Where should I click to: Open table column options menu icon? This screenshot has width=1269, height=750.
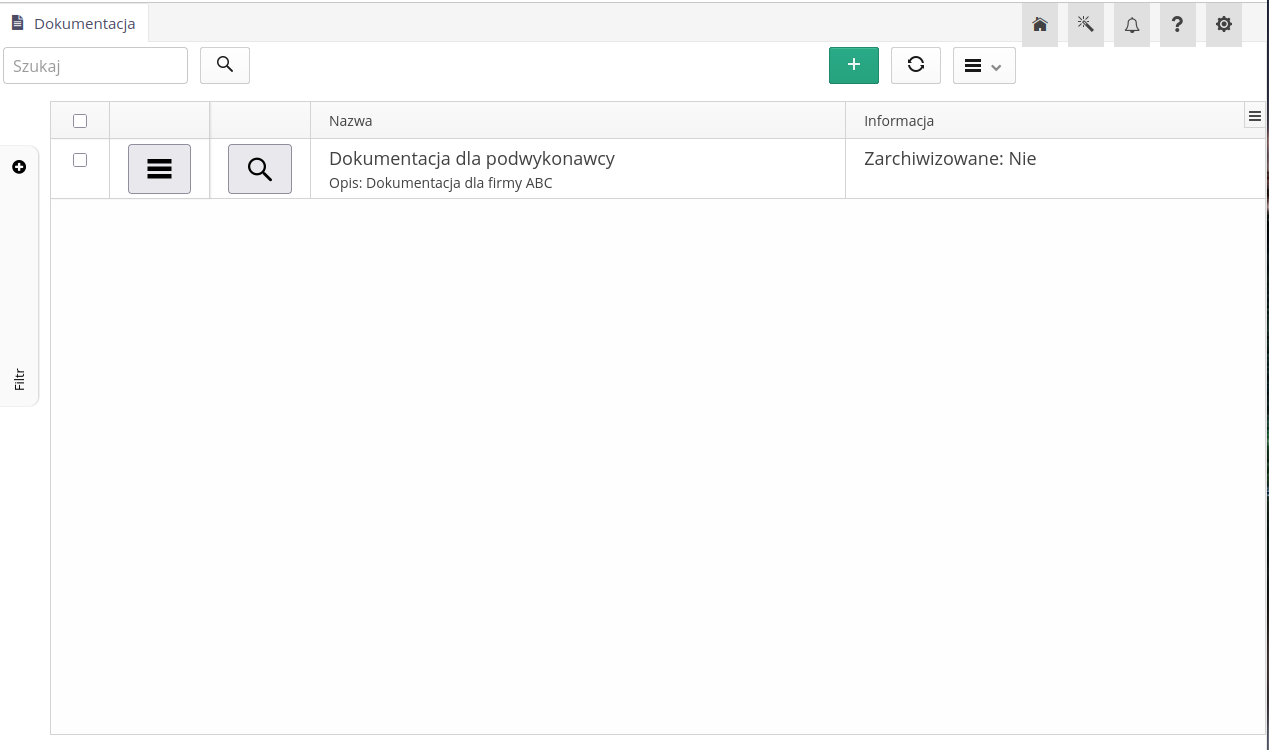1255,116
